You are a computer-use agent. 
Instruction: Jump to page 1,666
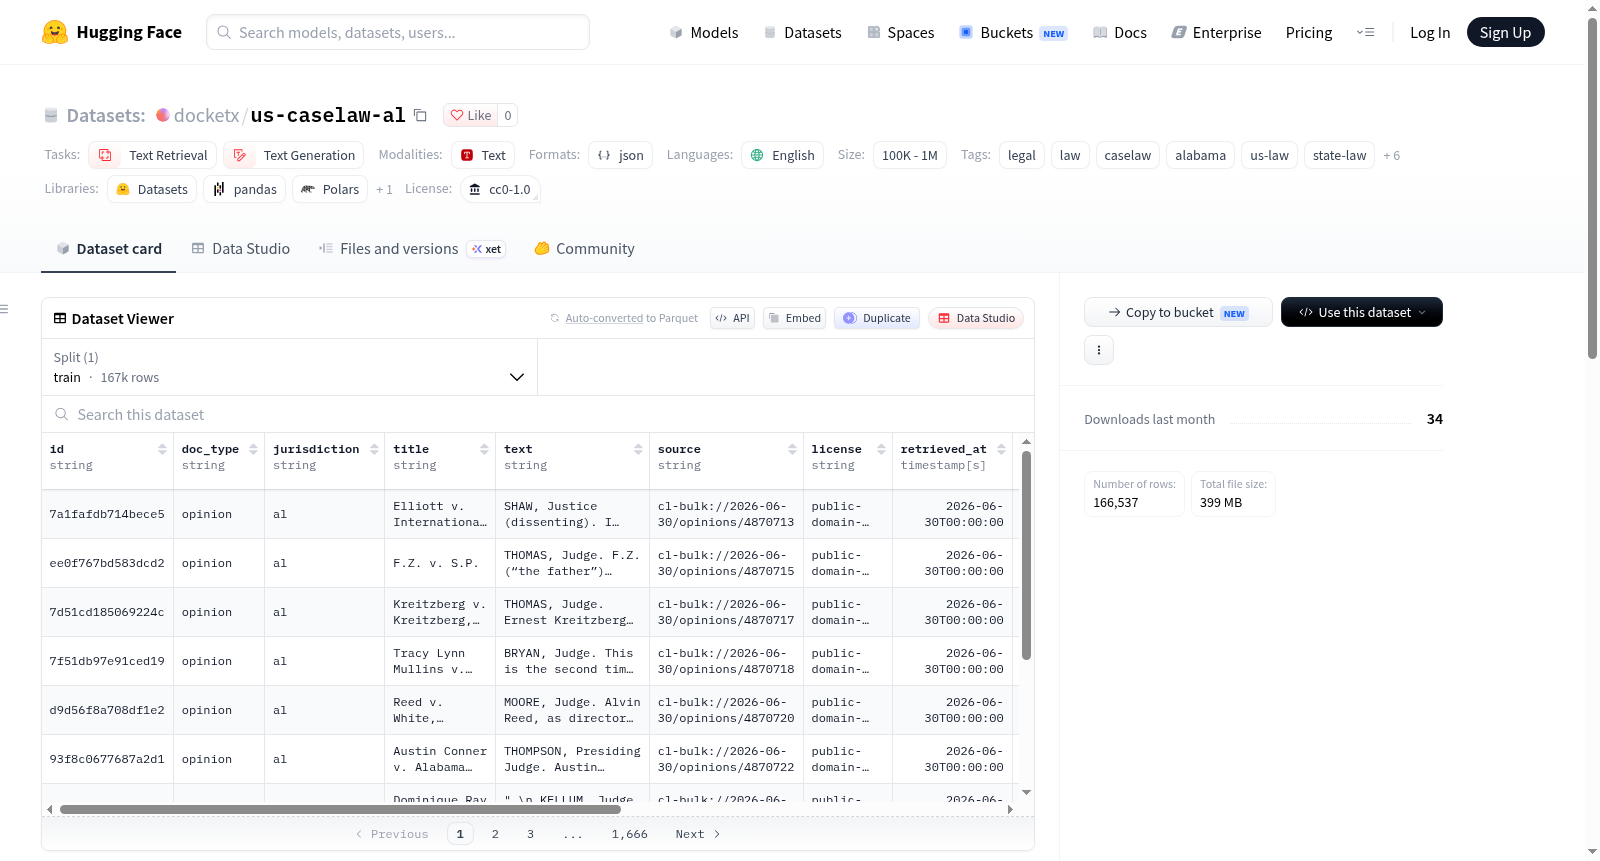(630, 834)
